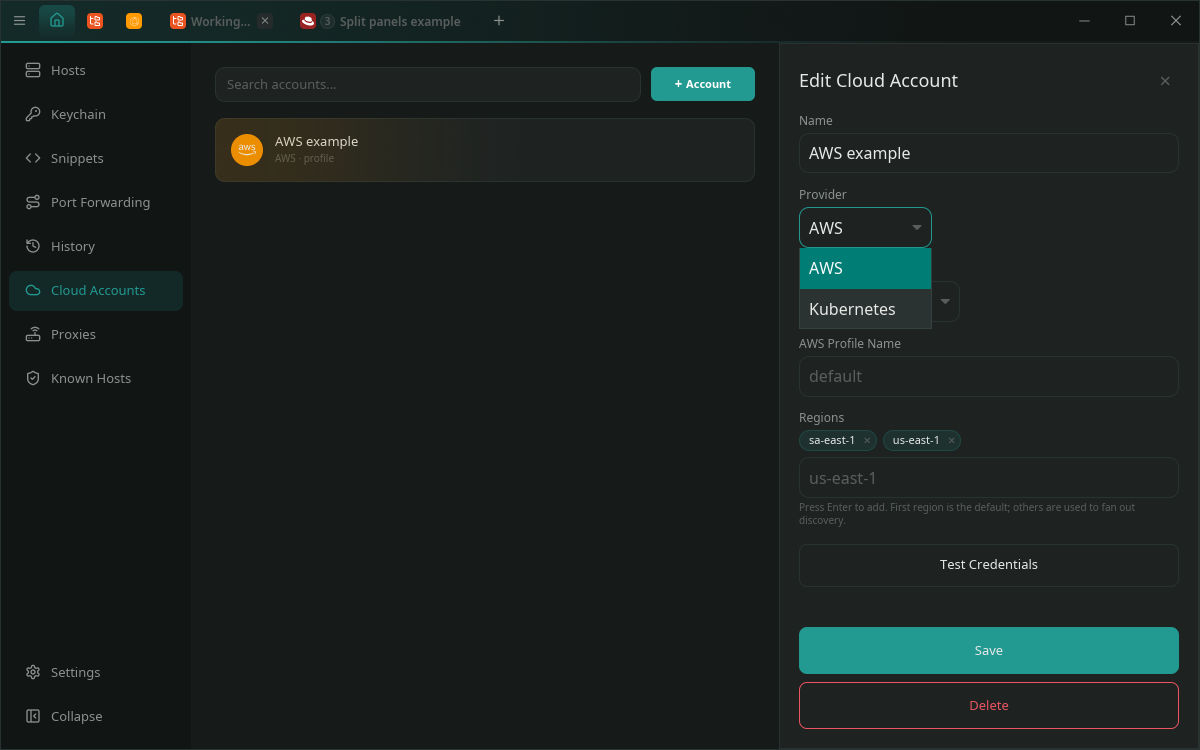Click the AWS logo on account card
The image size is (1200, 750).
[247, 150]
